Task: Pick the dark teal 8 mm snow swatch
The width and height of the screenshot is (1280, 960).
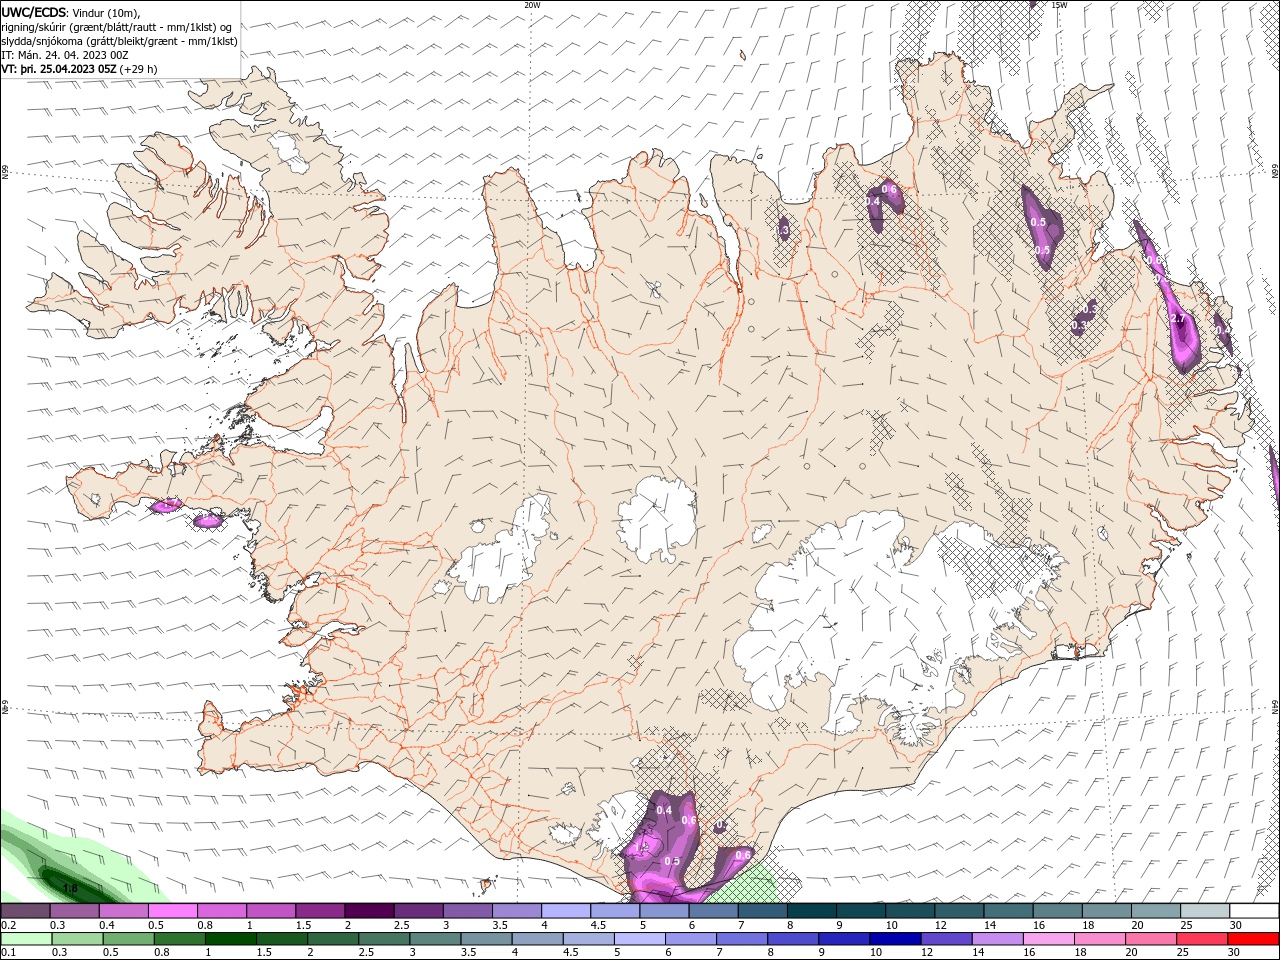Action: click(810, 911)
